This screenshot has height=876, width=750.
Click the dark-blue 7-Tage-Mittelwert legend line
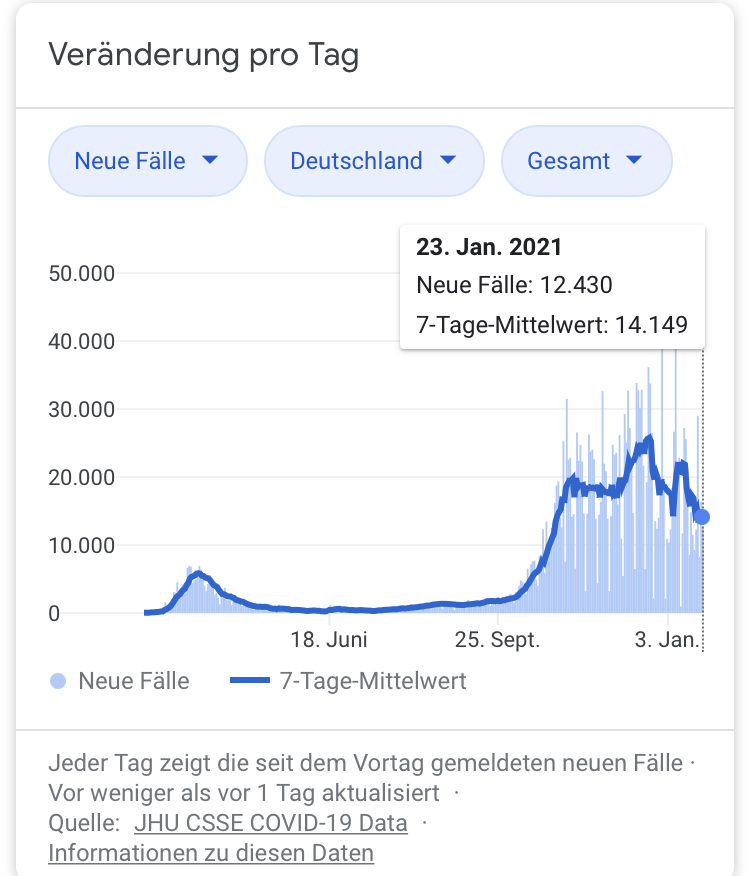coord(250,682)
